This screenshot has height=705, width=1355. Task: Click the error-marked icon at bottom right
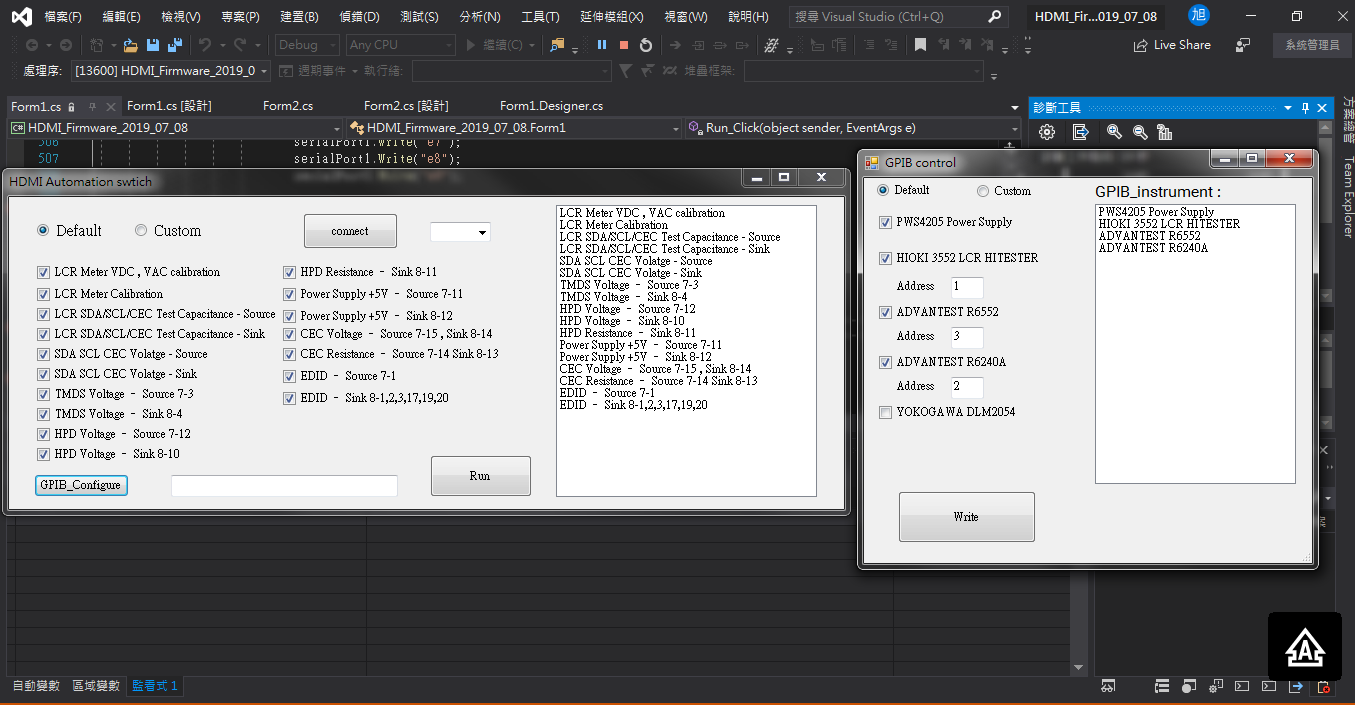tap(1323, 686)
